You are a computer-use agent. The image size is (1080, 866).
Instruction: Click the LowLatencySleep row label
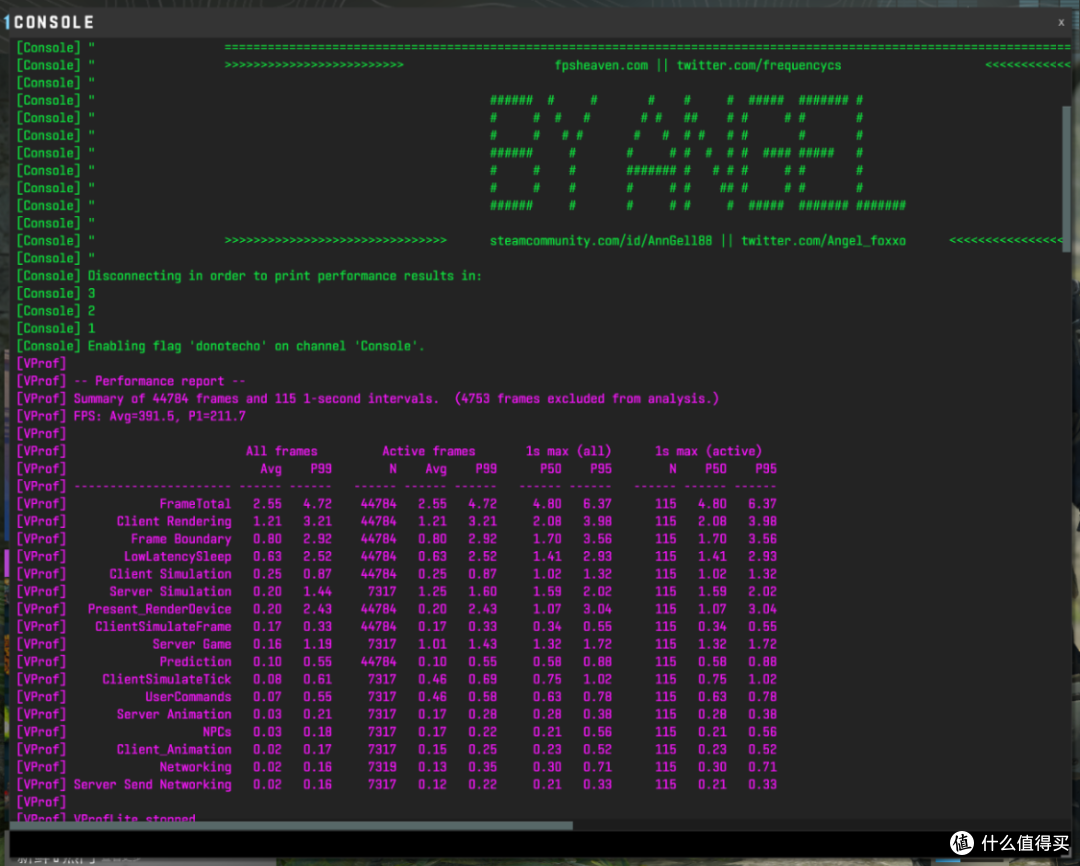click(x=177, y=557)
